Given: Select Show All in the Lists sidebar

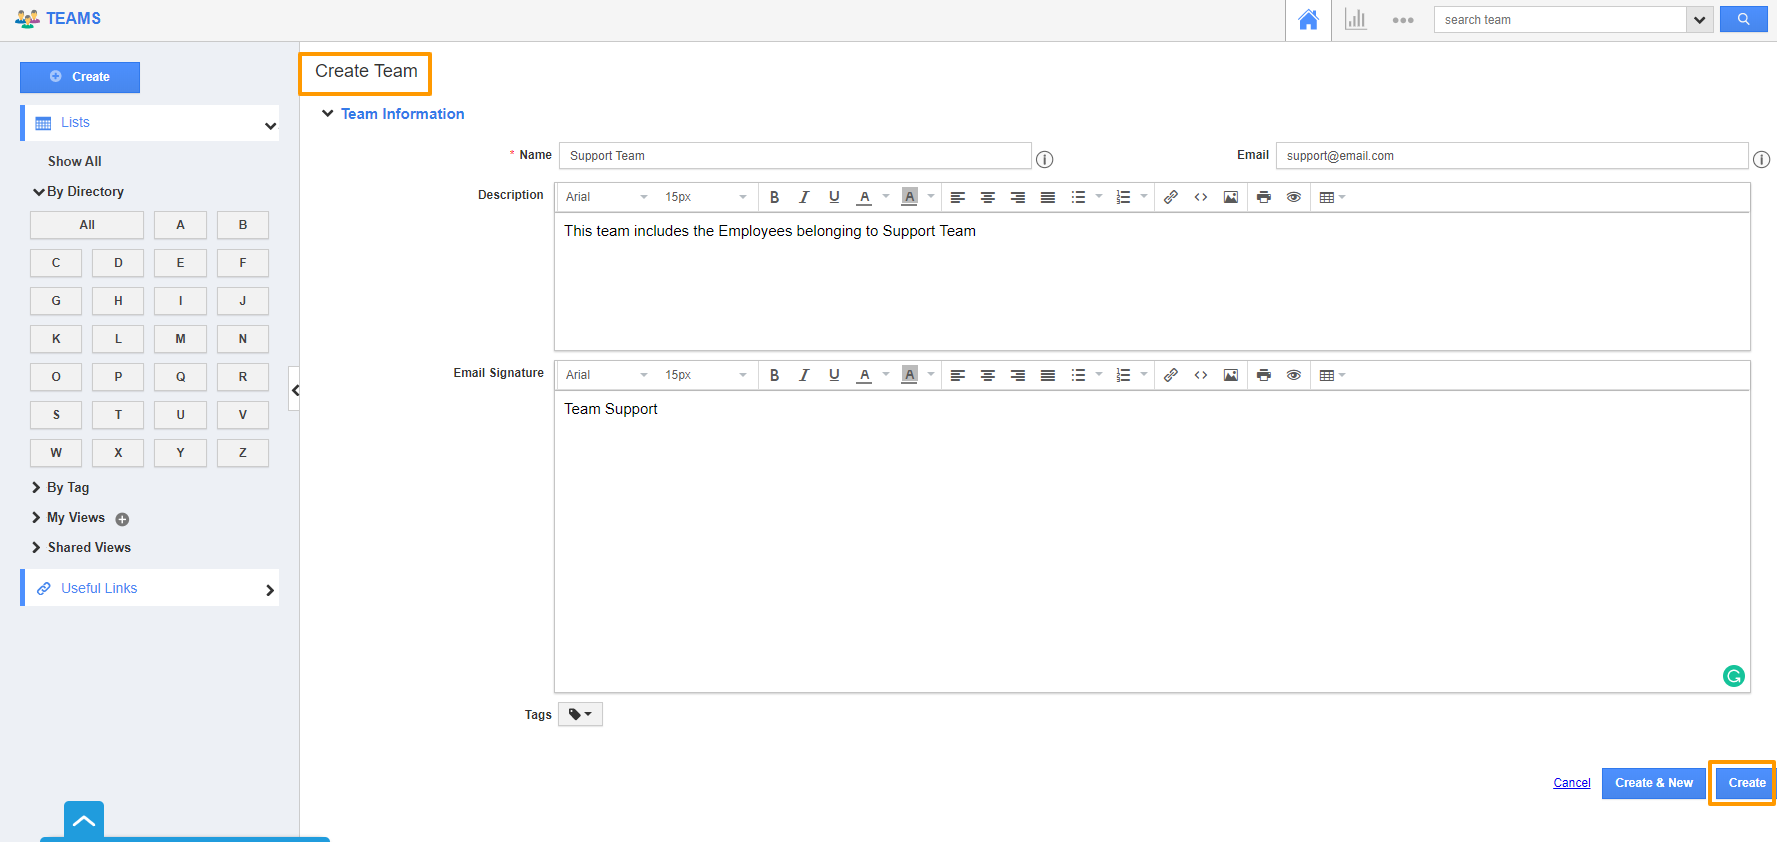Looking at the screenshot, I should (75, 161).
